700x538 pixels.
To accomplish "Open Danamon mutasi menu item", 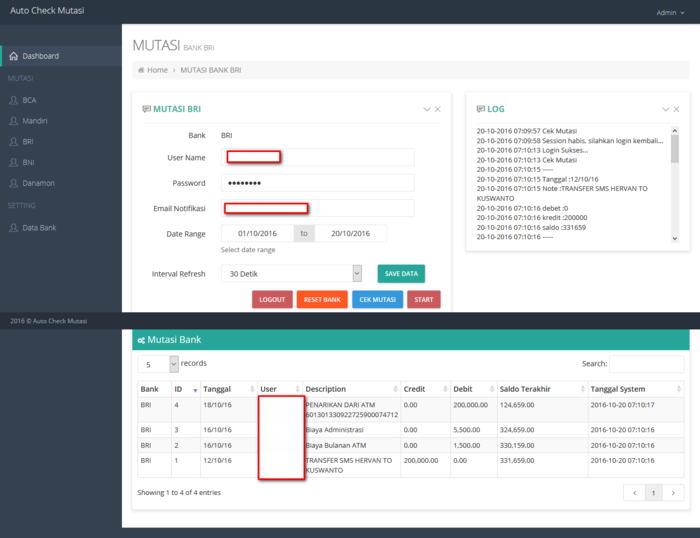I will click(38, 183).
